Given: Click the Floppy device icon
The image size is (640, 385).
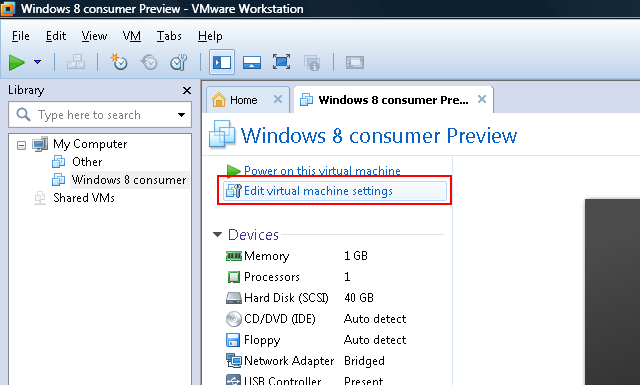Looking at the screenshot, I should tap(233, 340).
